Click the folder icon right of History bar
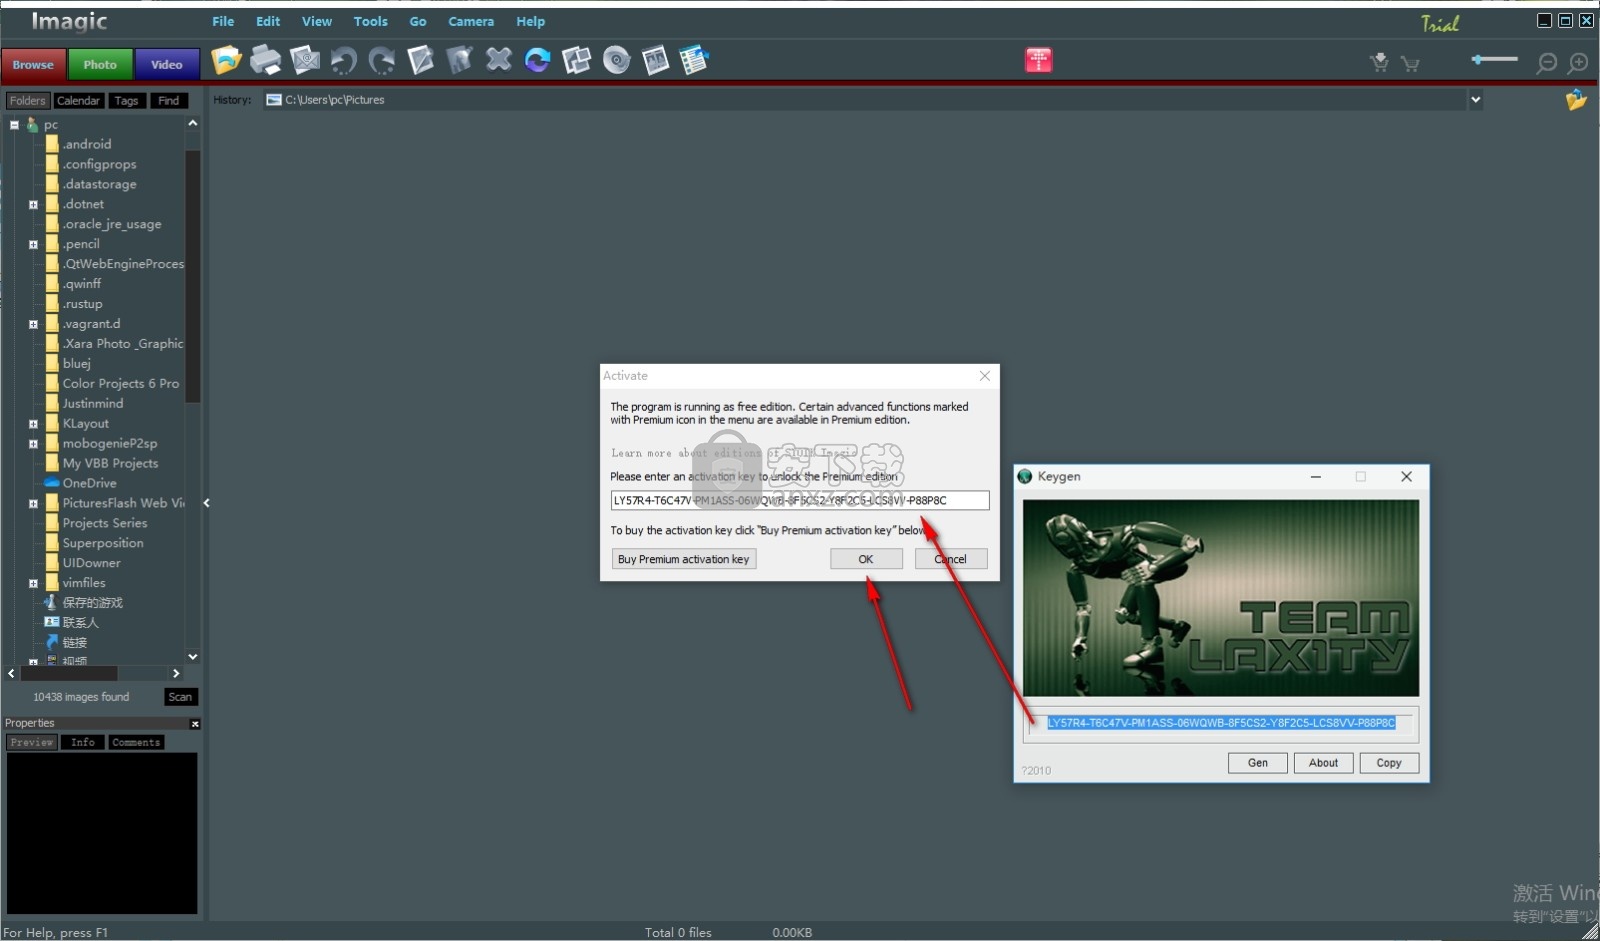The image size is (1600, 941). [1576, 100]
